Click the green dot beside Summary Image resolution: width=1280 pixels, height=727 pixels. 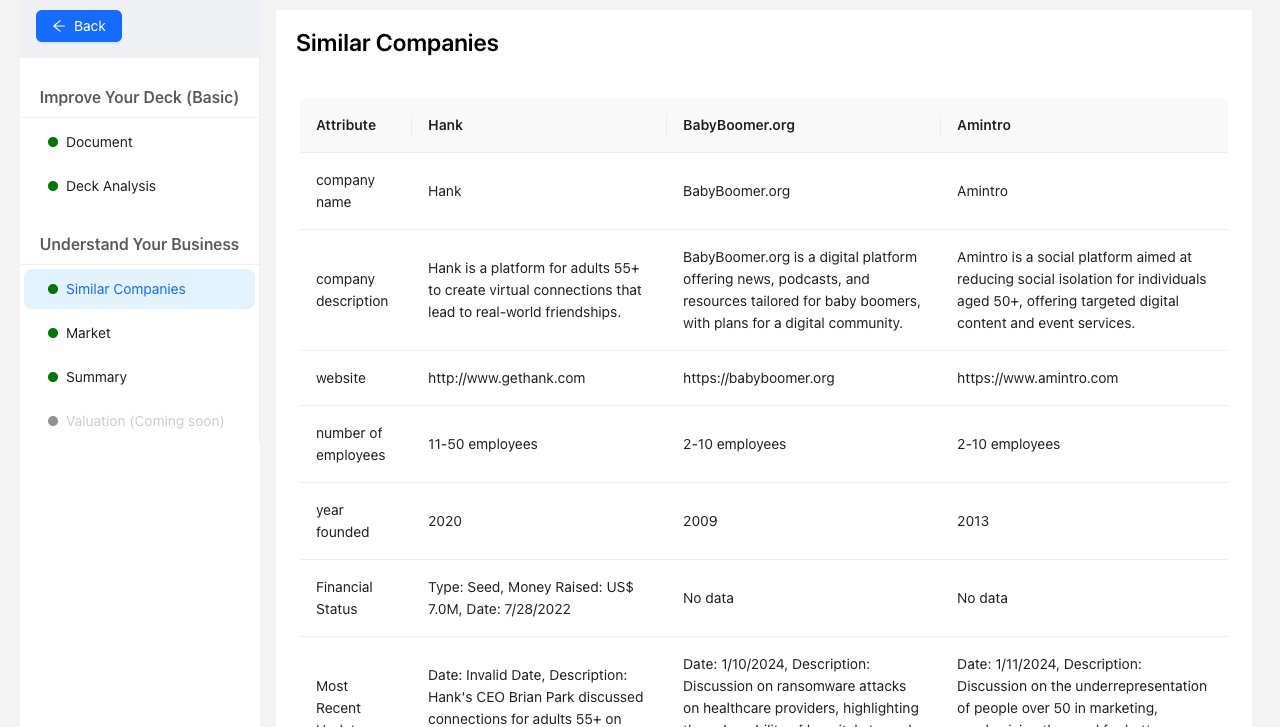coord(53,377)
